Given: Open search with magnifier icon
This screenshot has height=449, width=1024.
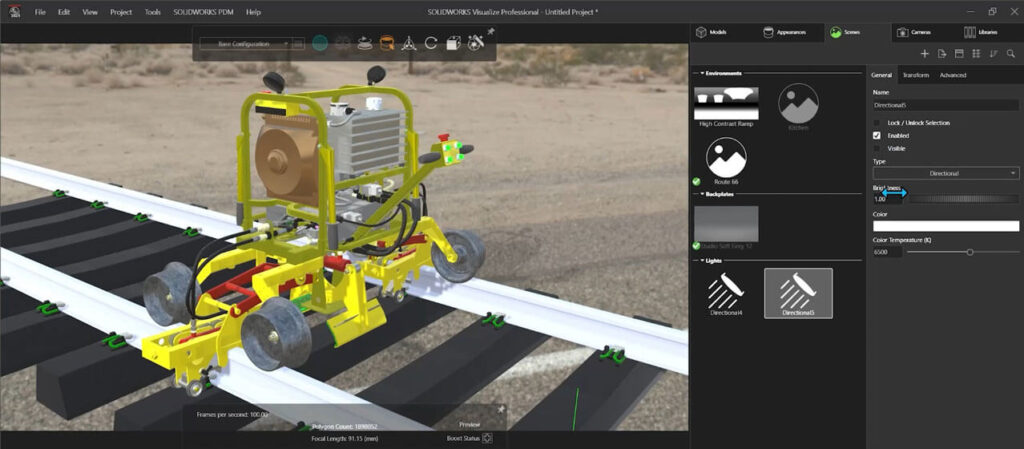Looking at the screenshot, I should coord(1011,54).
